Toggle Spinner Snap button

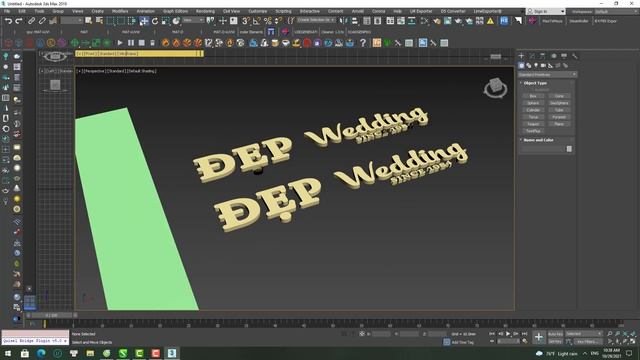278,21
